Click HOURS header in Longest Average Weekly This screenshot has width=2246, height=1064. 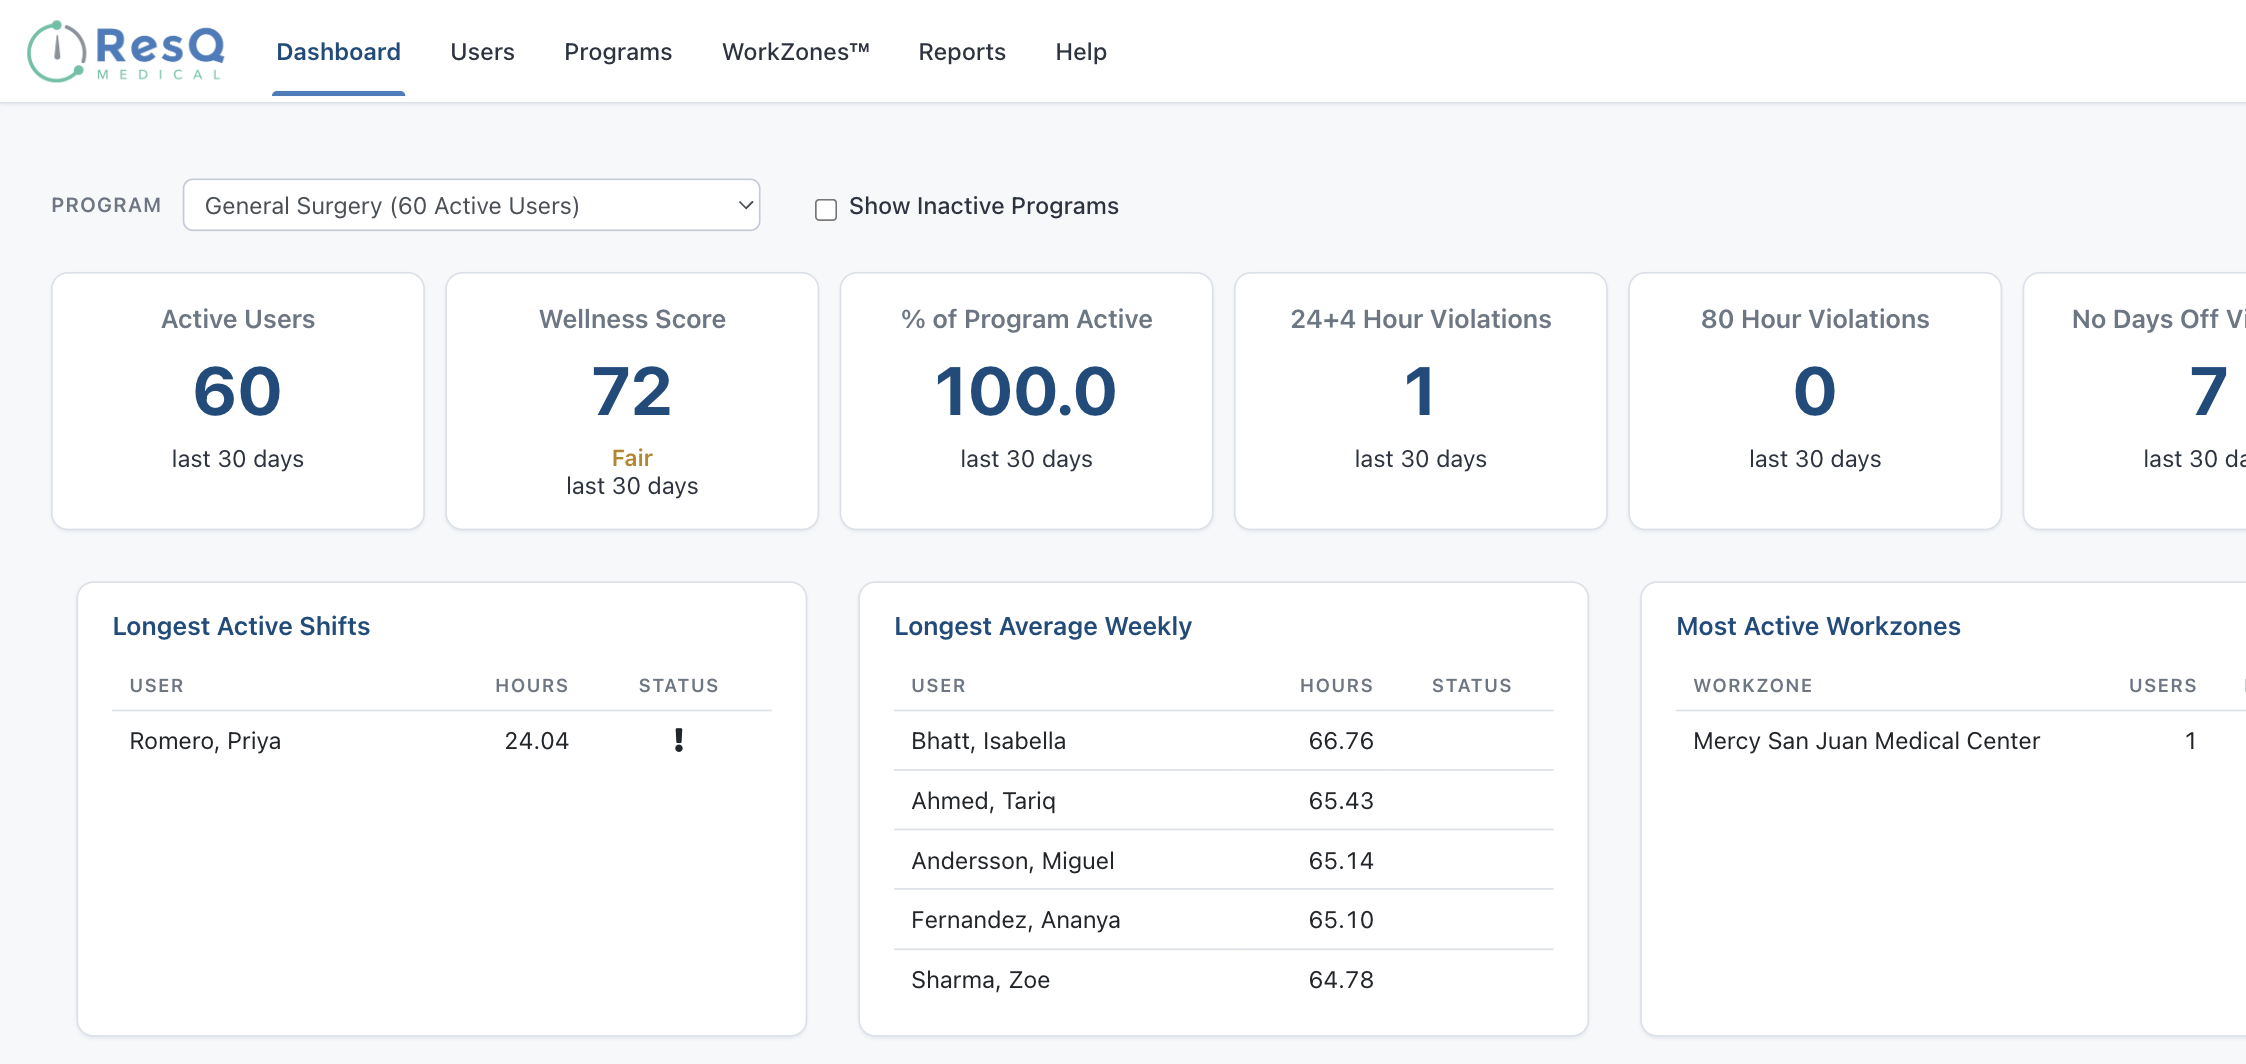point(1336,686)
